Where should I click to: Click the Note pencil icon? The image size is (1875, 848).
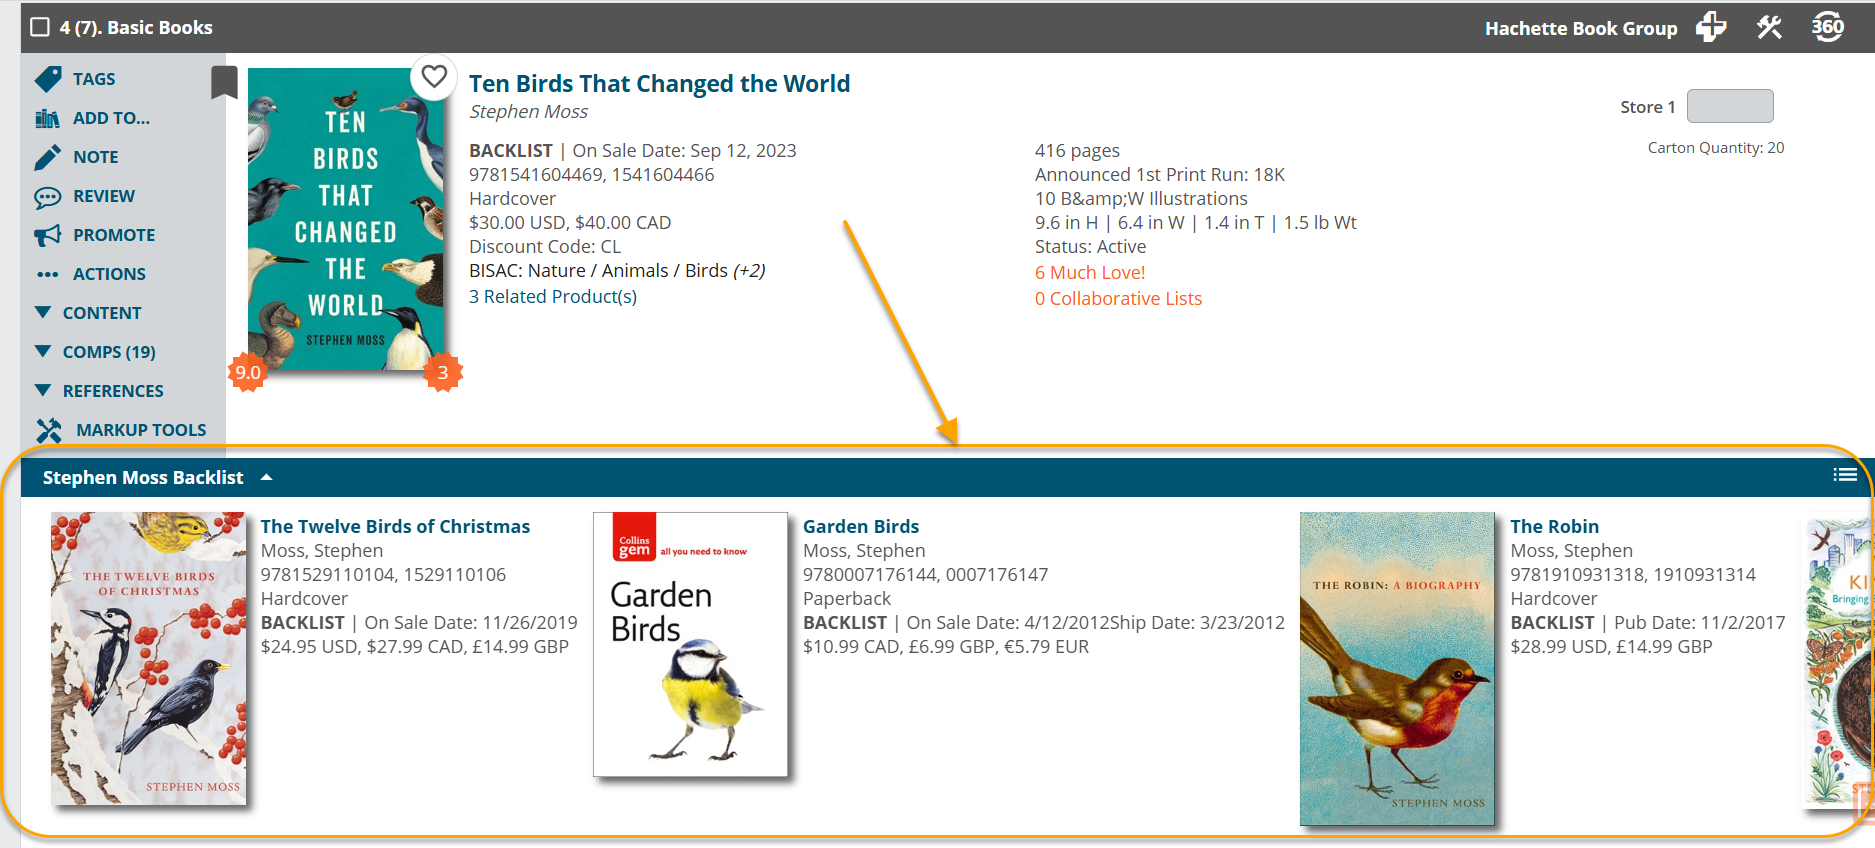47,157
